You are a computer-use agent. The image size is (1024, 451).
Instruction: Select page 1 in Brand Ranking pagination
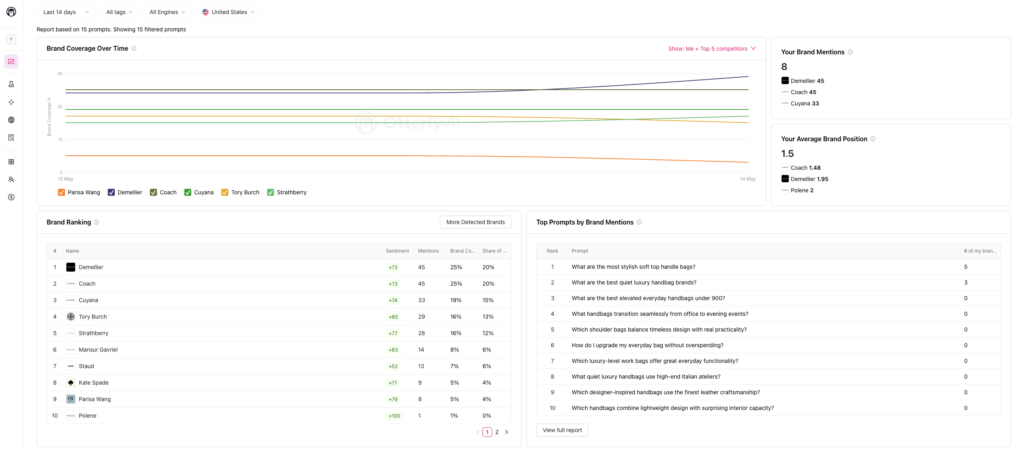(487, 432)
